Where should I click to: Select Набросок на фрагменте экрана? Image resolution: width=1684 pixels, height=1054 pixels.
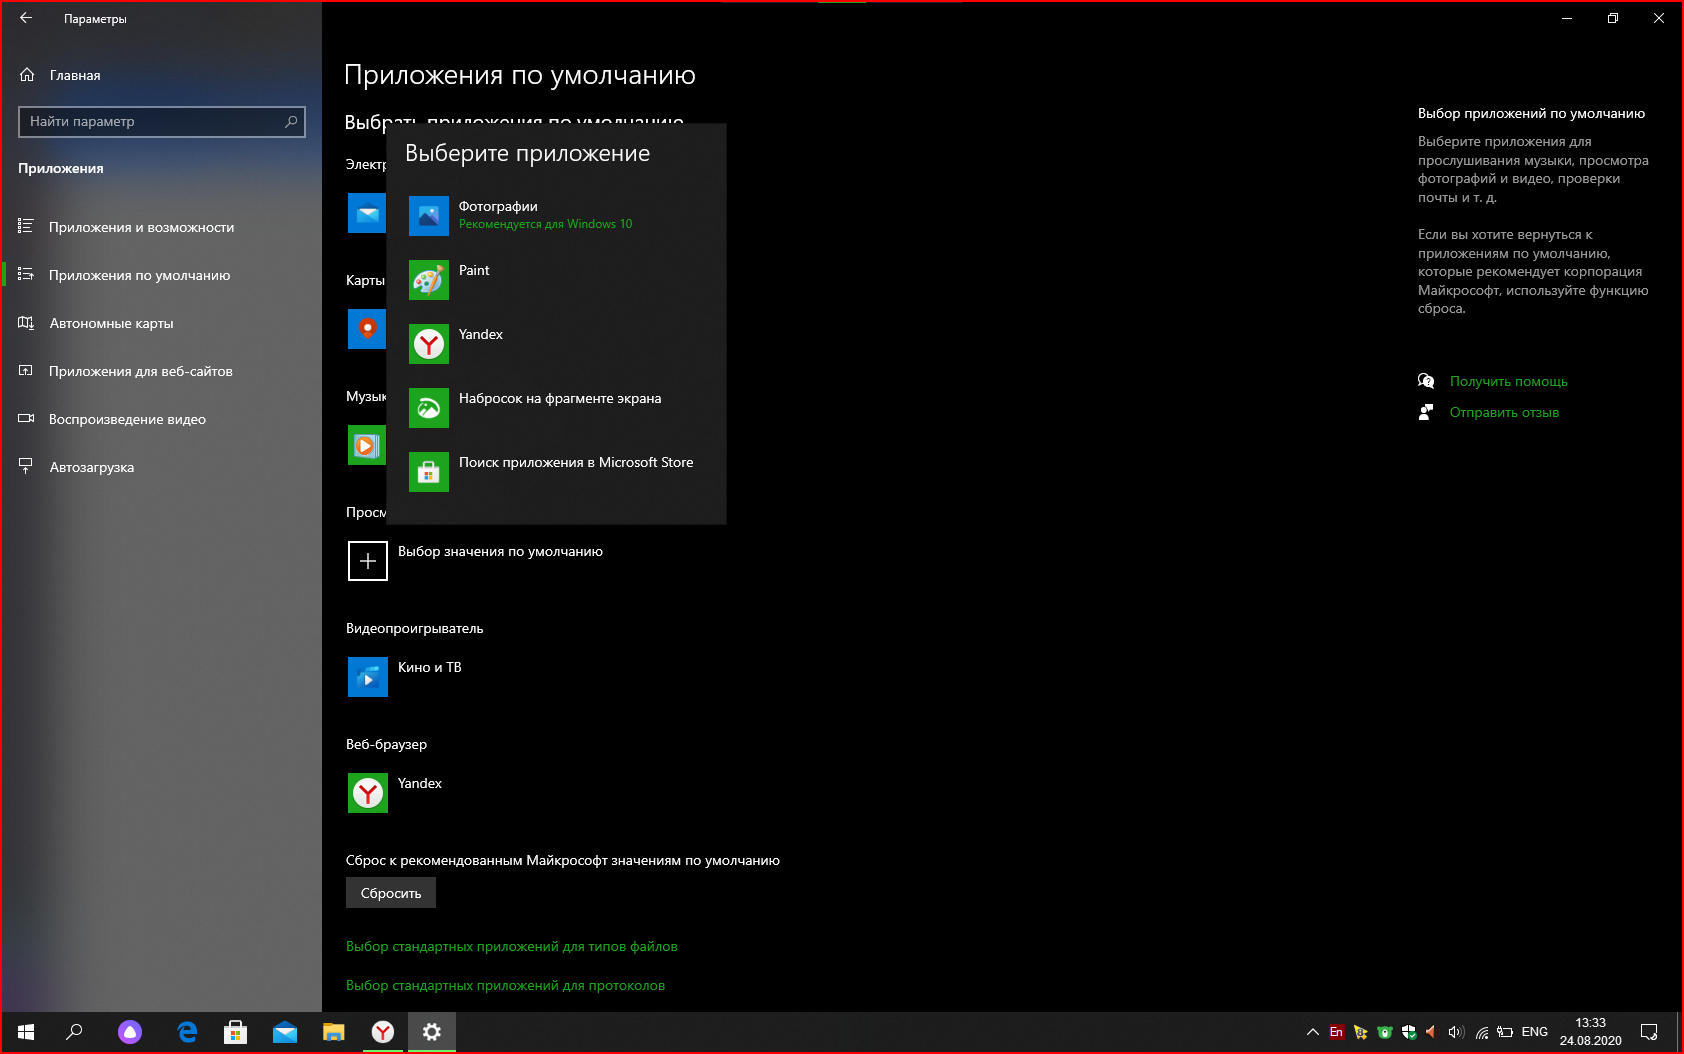coord(556,407)
